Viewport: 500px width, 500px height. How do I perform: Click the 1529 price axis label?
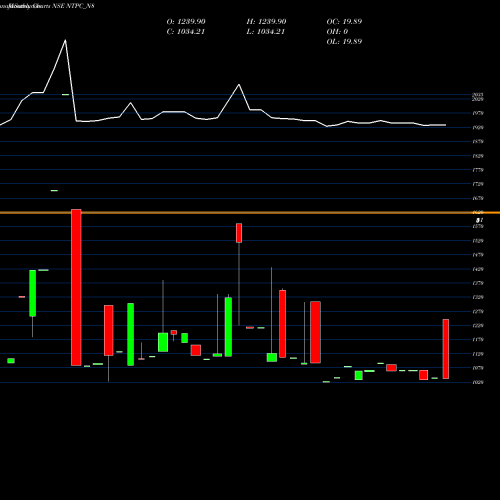[478, 241]
